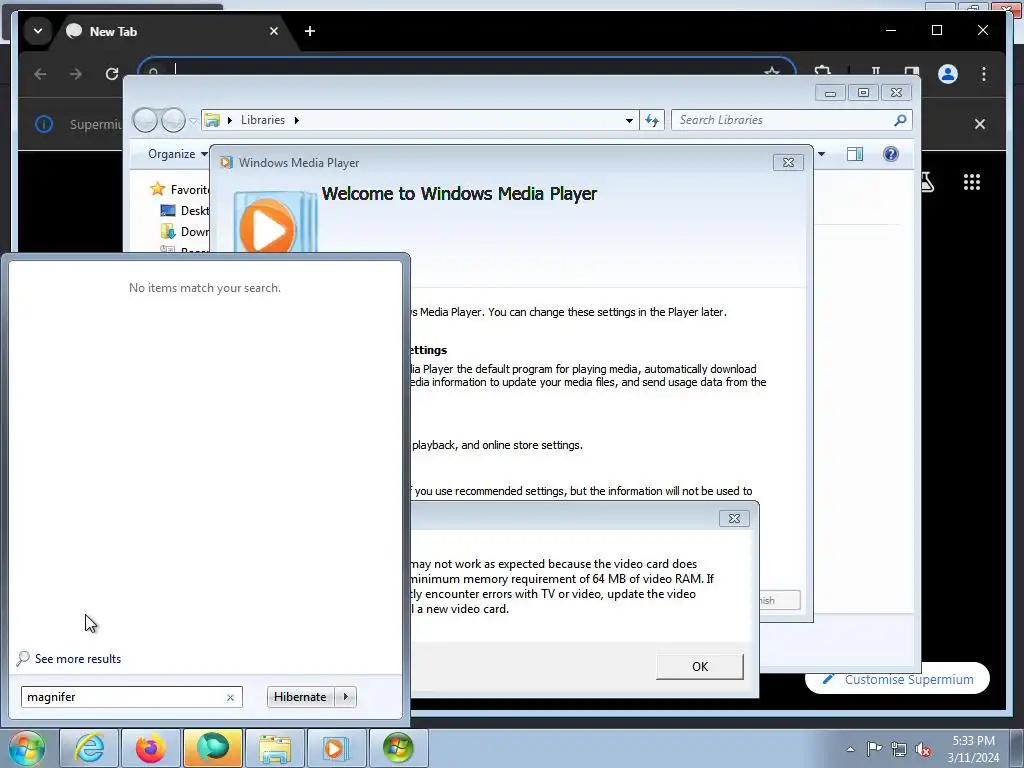Screen dimensions: 1024x768
Task: Maximize the Libraries Explorer window
Action: pyautogui.click(x=863, y=93)
